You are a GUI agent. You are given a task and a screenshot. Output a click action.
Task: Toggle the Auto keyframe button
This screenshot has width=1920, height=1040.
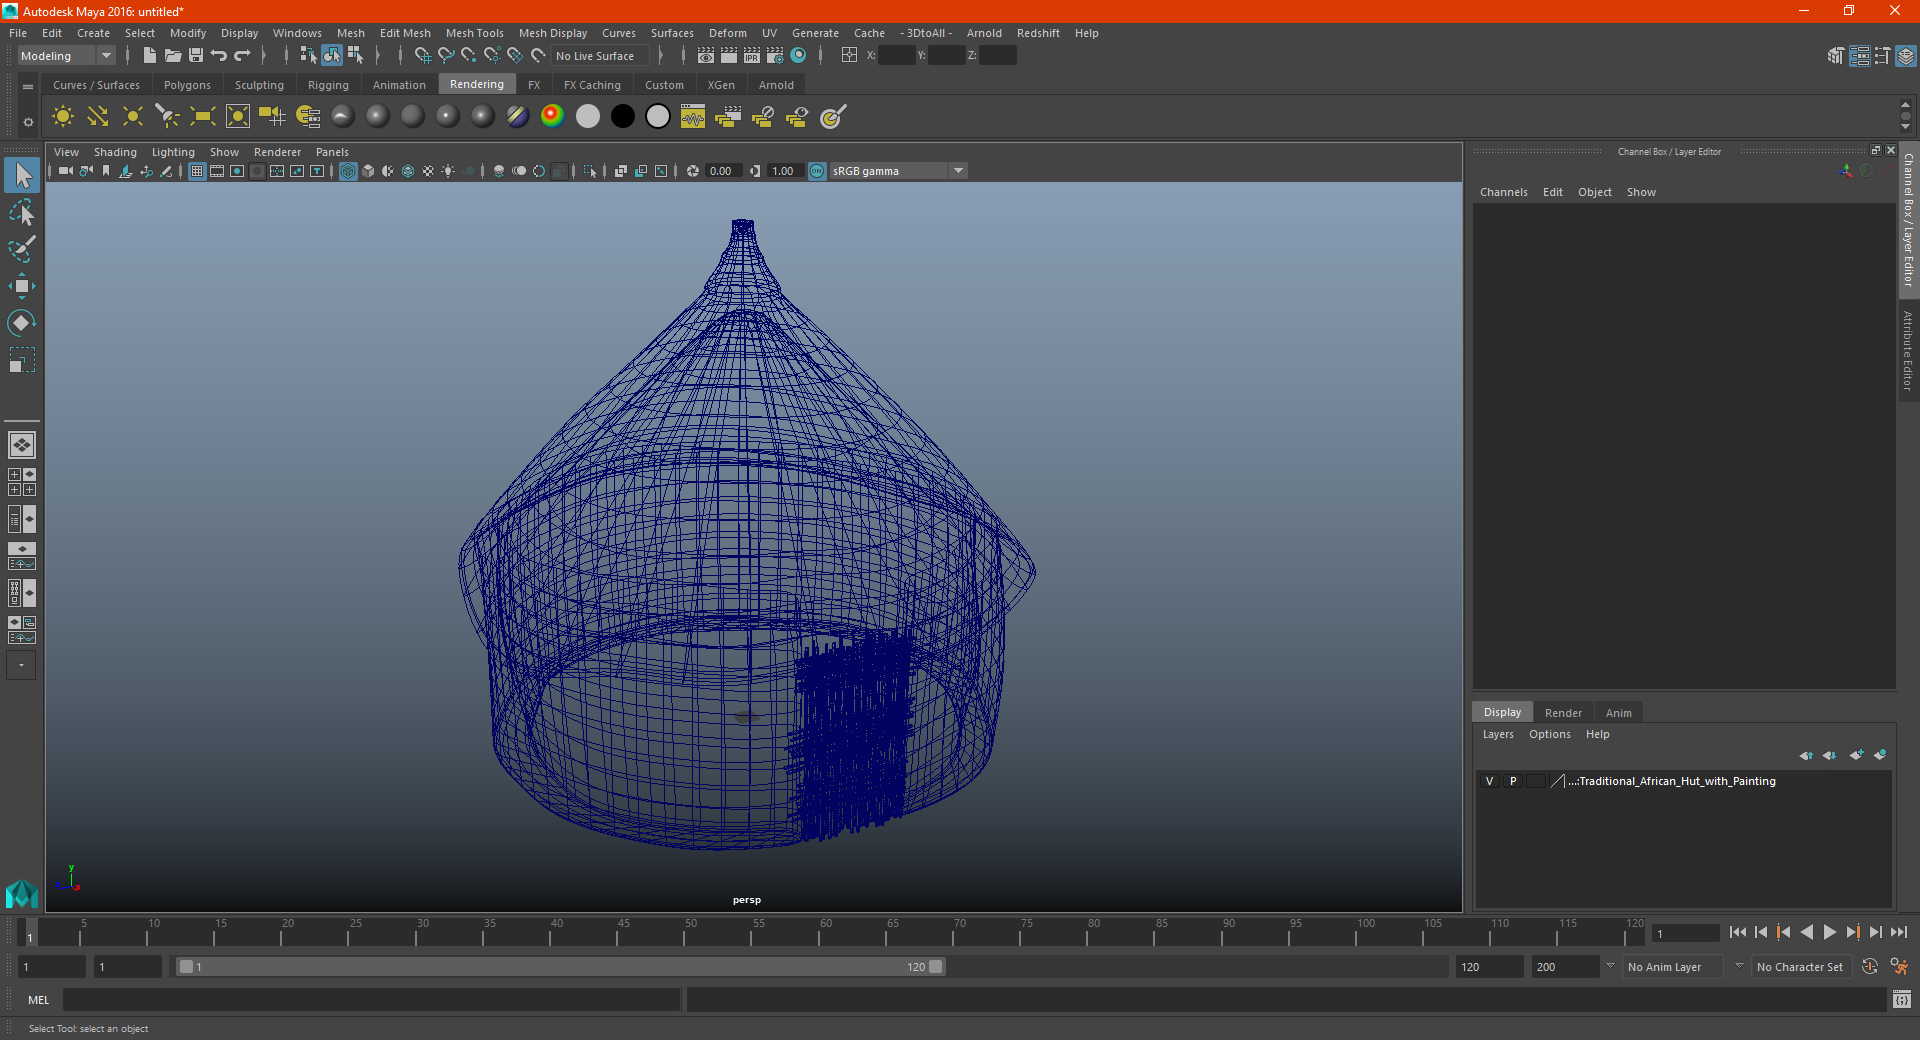point(1869,967)
